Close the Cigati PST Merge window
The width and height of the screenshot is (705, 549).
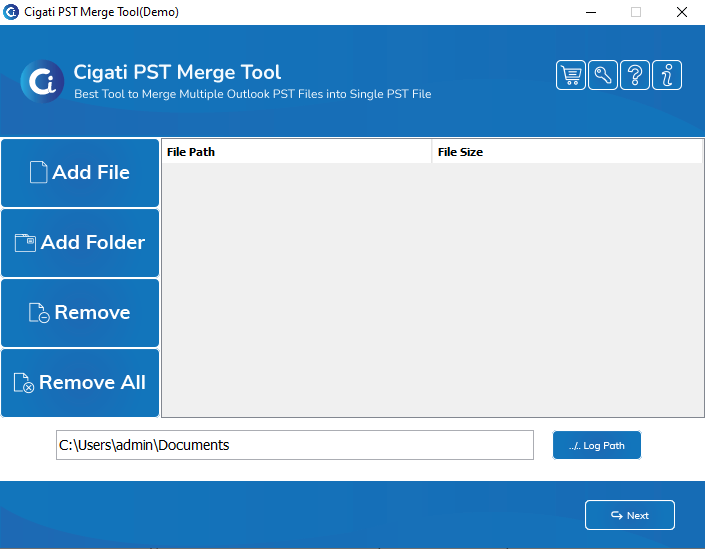(x=682, y=12)
